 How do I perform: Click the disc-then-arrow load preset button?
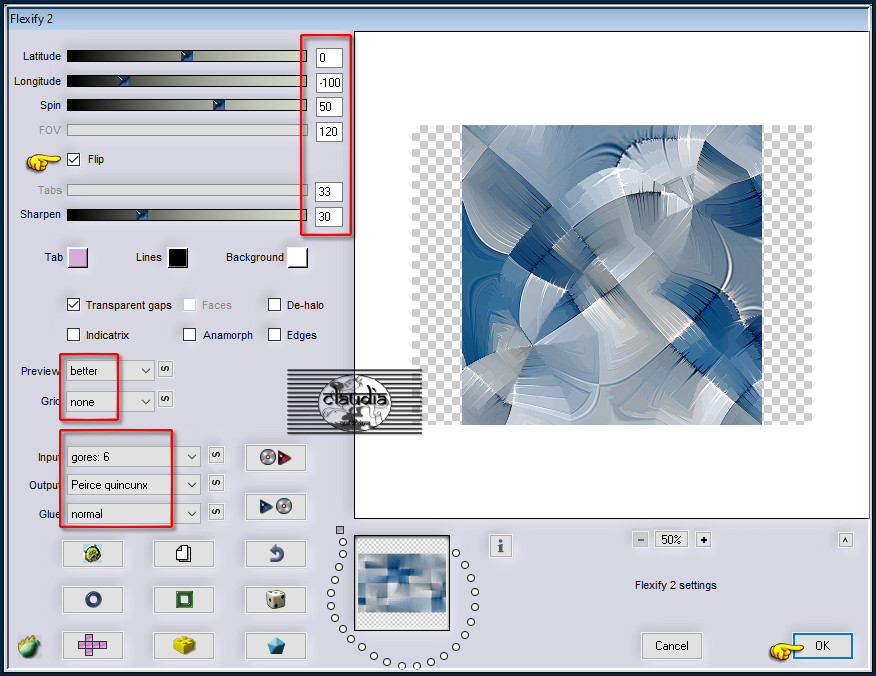(275, 458)
